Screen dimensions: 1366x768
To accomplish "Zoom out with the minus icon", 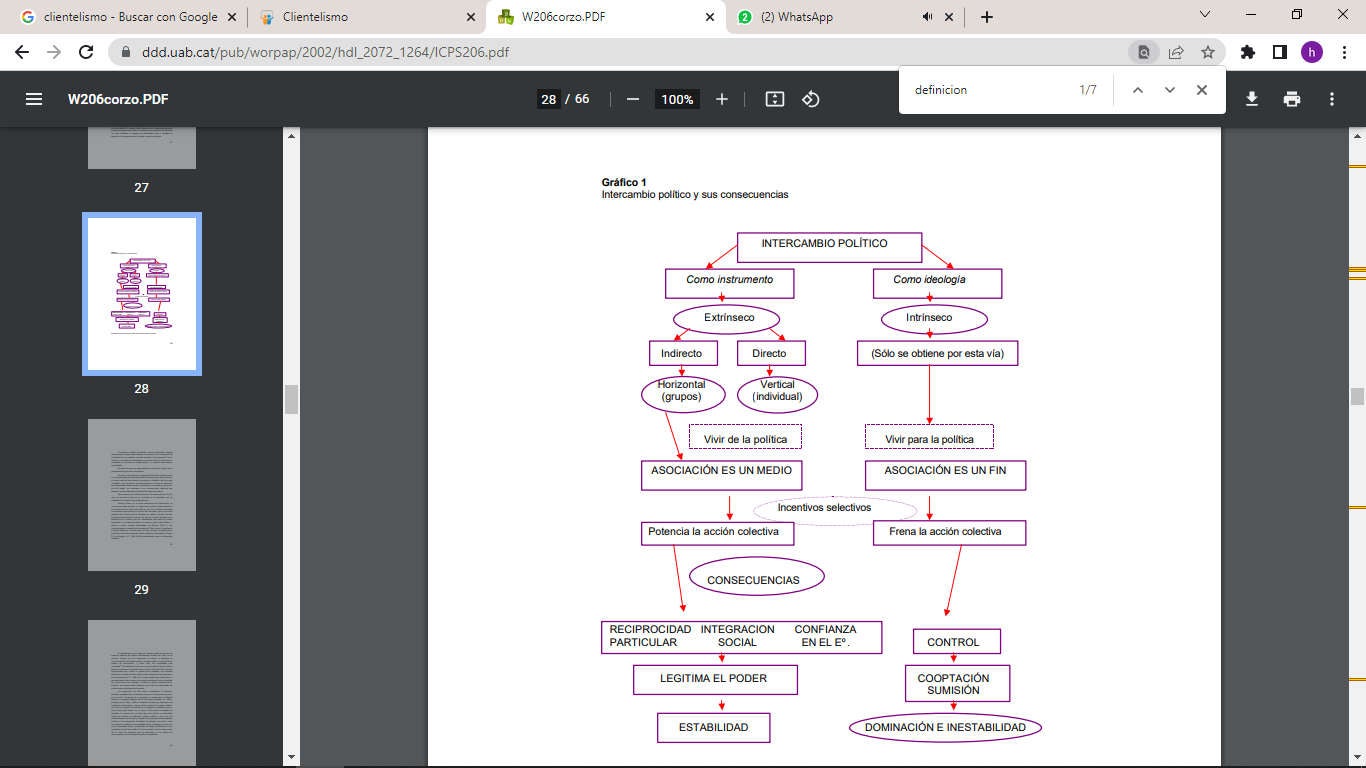I will [632, 99].
